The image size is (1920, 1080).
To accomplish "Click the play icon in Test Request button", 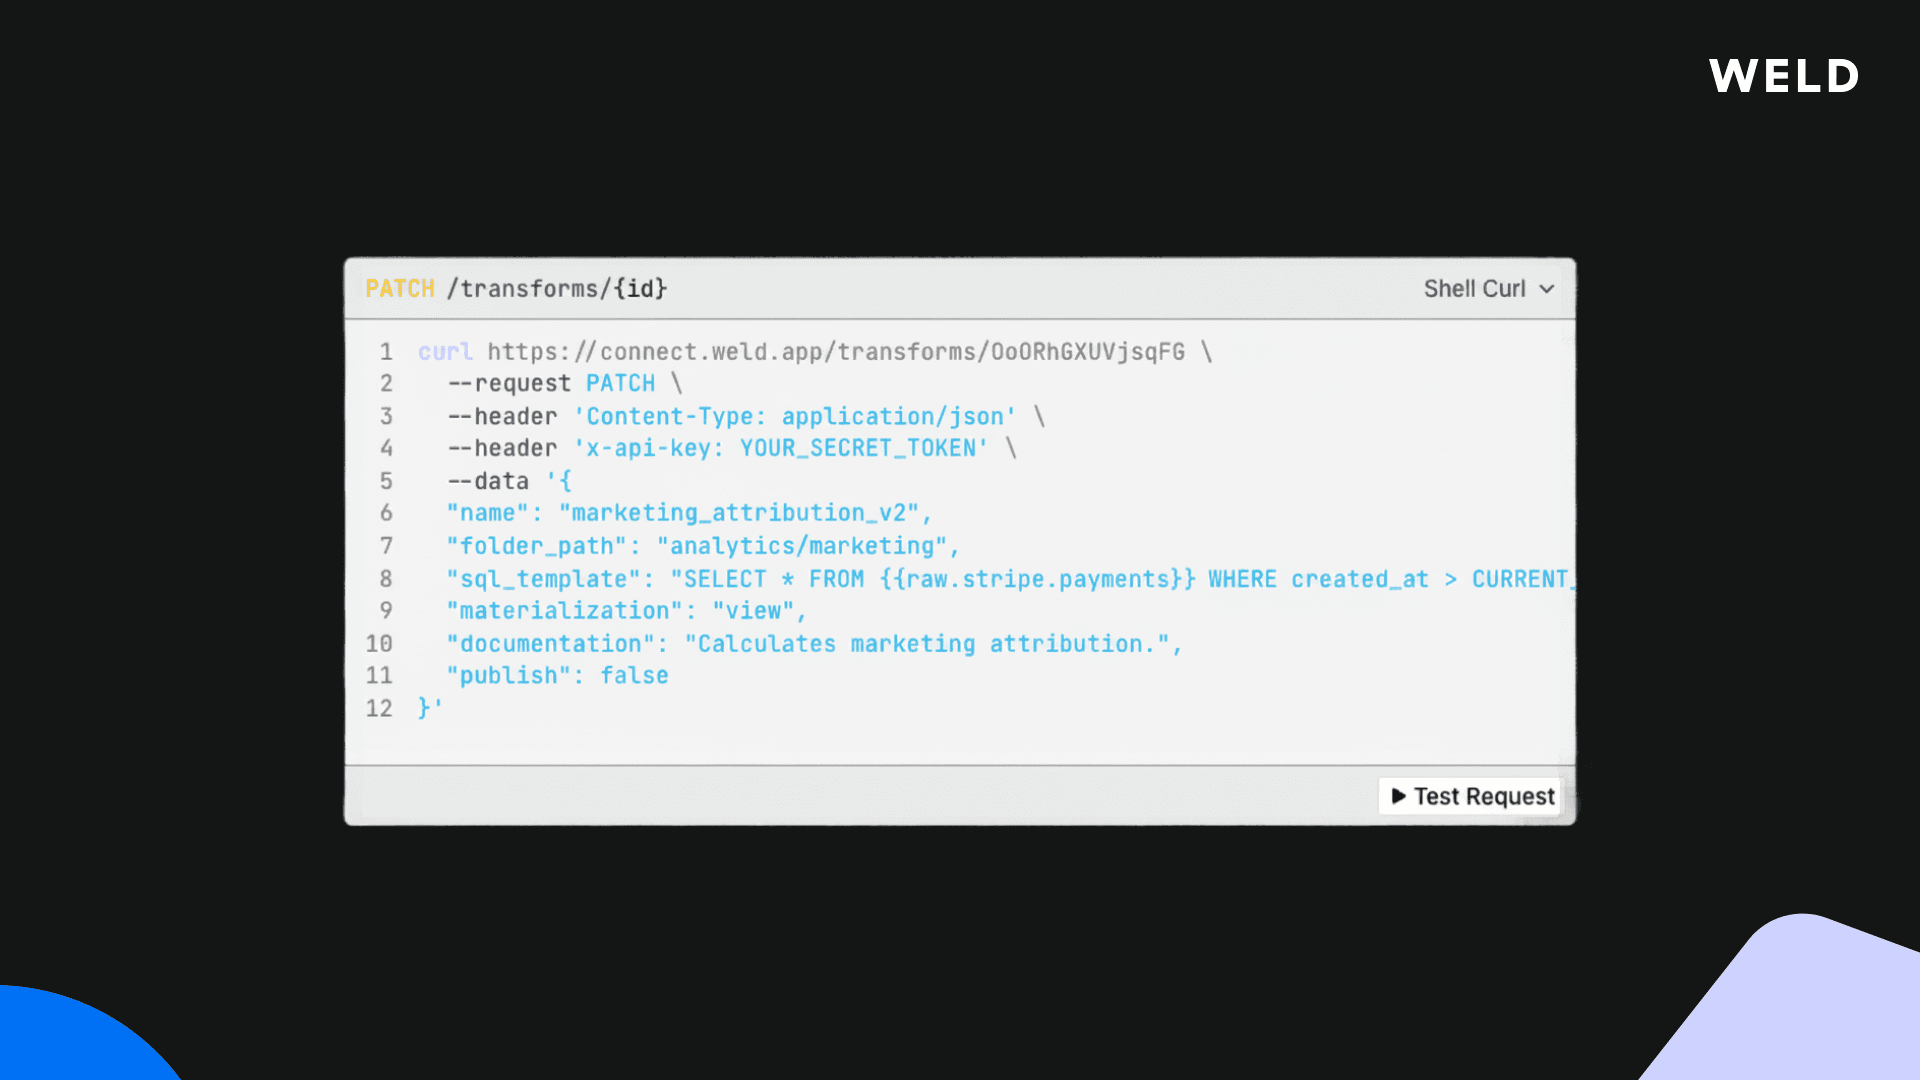I will click(x=1398, y=796).
